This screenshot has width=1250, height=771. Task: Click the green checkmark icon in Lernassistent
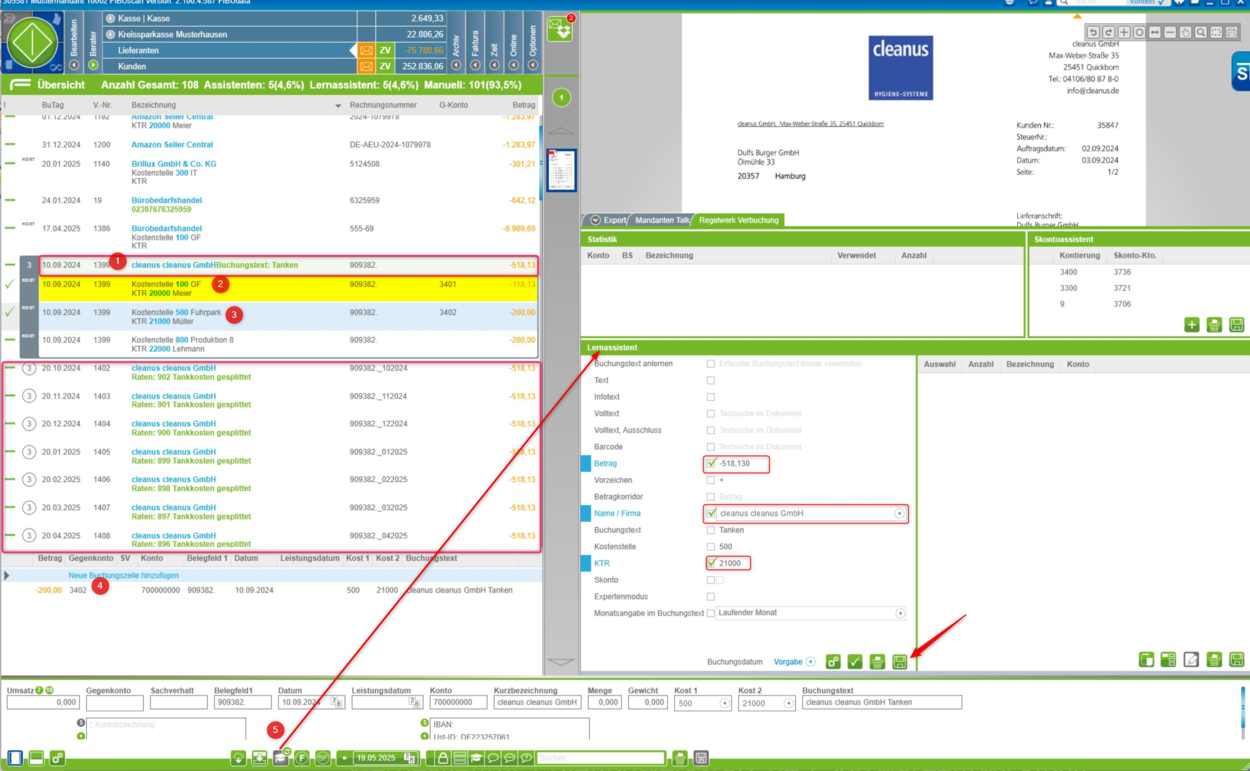(x=855, y=662)
